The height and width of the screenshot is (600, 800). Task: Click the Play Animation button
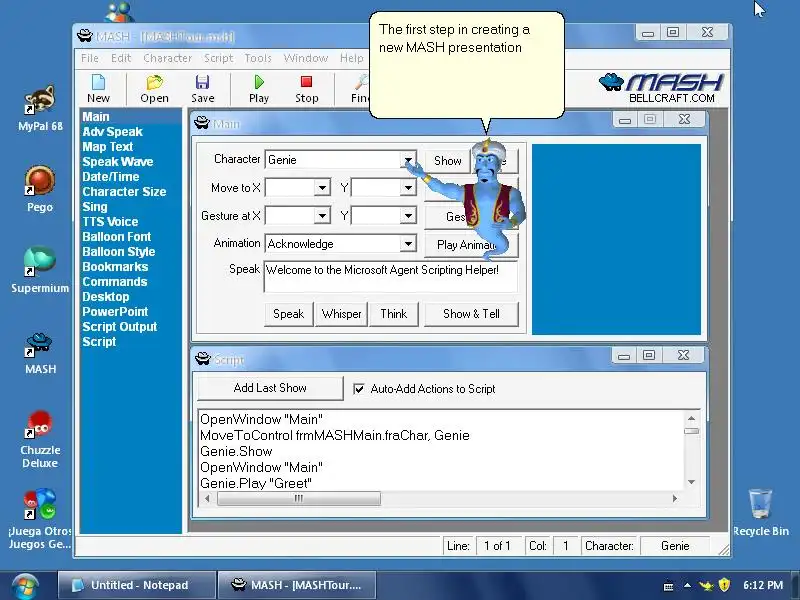471,245
